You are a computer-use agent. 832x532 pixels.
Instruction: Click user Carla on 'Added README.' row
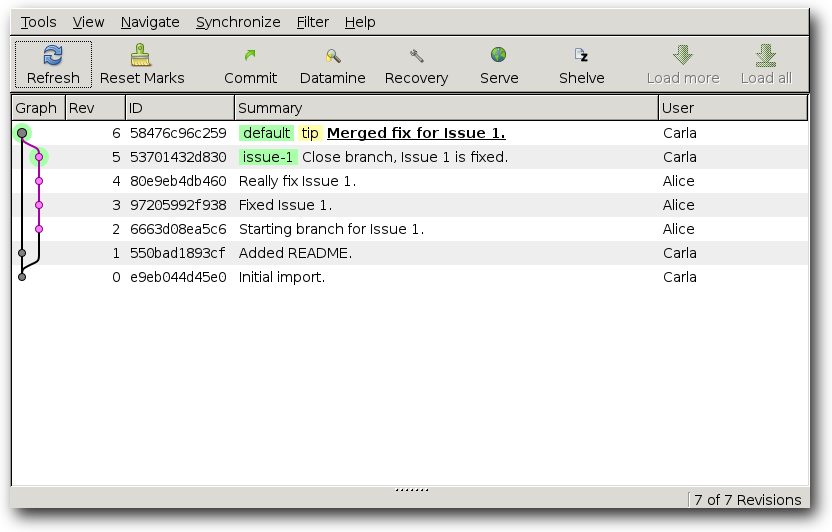tap(680, 253)
